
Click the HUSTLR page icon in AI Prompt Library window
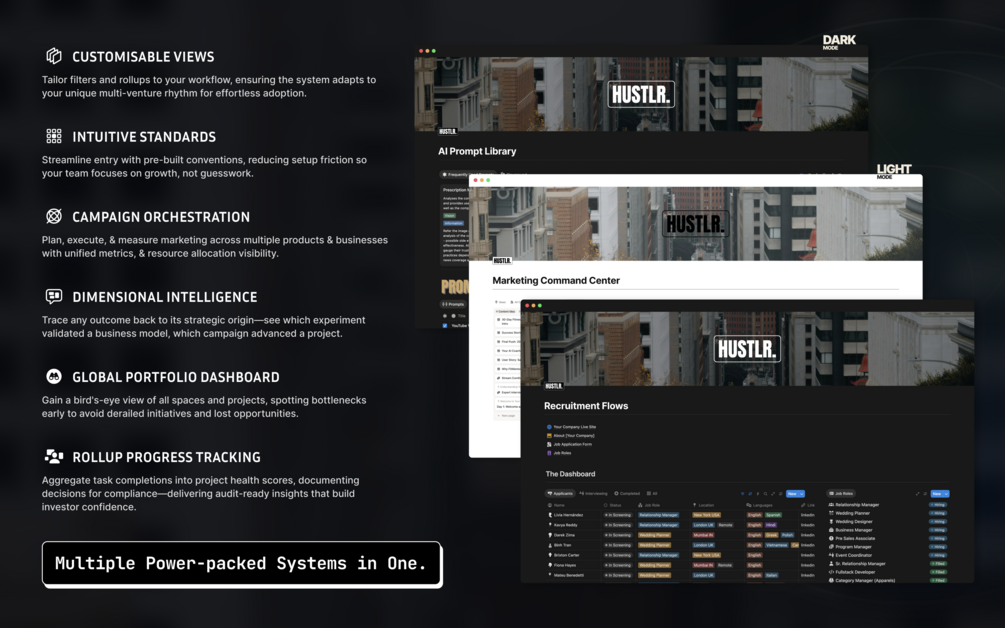pyautogui.click(x=447, y=131)
